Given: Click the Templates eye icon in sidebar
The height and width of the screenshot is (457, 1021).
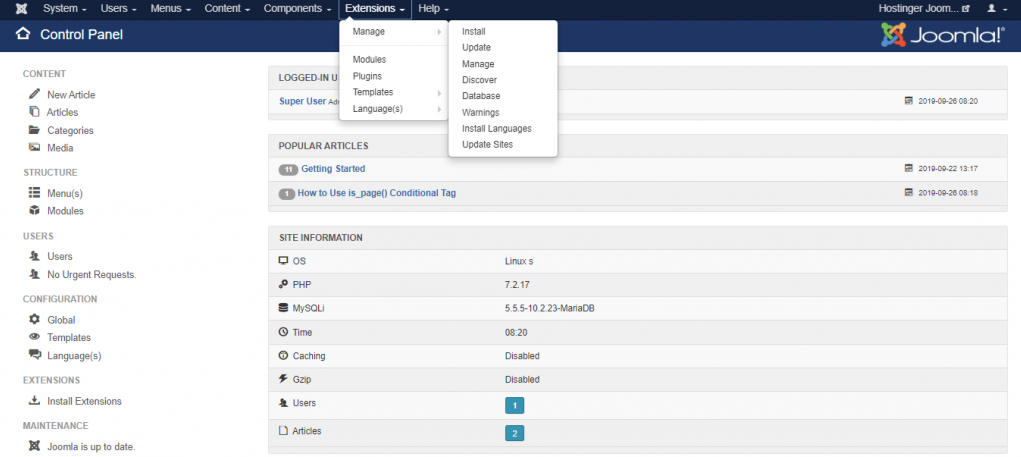Looking at the screenshot, I should tap(35, 337).
